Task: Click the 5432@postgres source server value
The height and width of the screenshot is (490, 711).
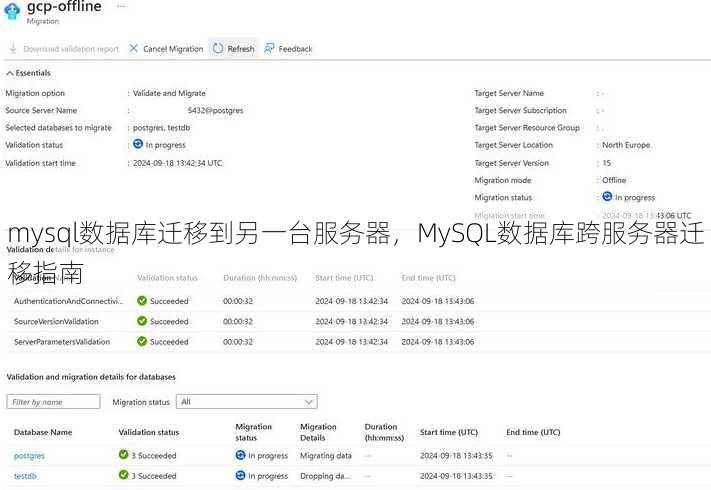Action: point(215,110)
